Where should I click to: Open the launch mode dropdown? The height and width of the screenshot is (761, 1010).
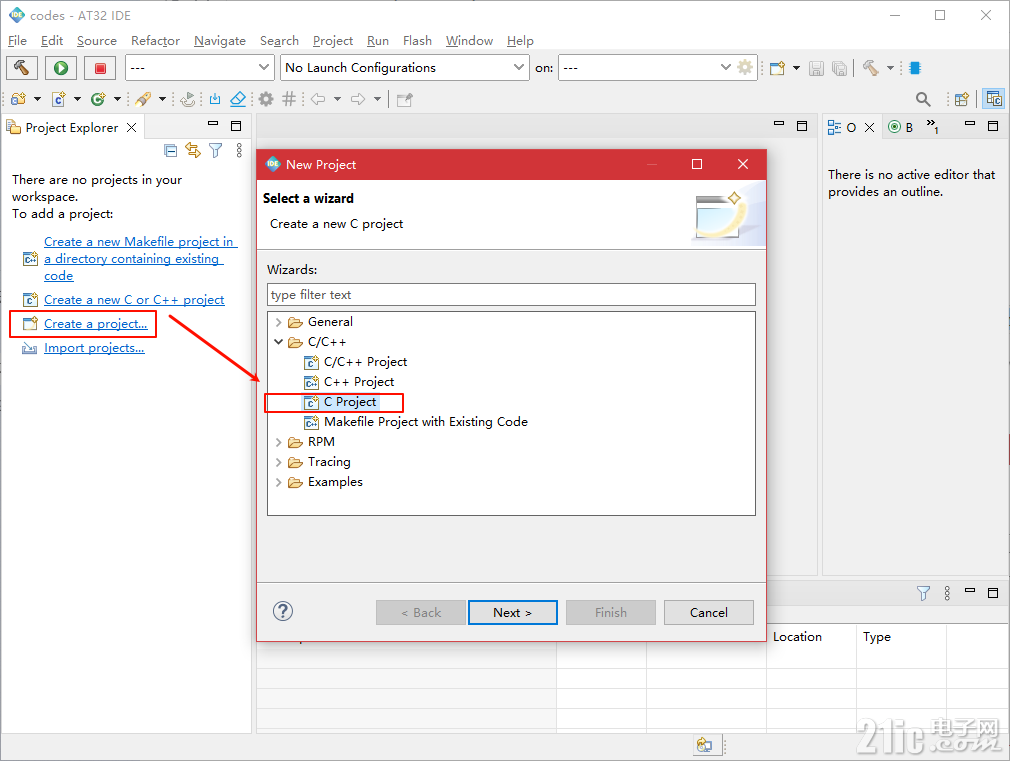[199, 67]
